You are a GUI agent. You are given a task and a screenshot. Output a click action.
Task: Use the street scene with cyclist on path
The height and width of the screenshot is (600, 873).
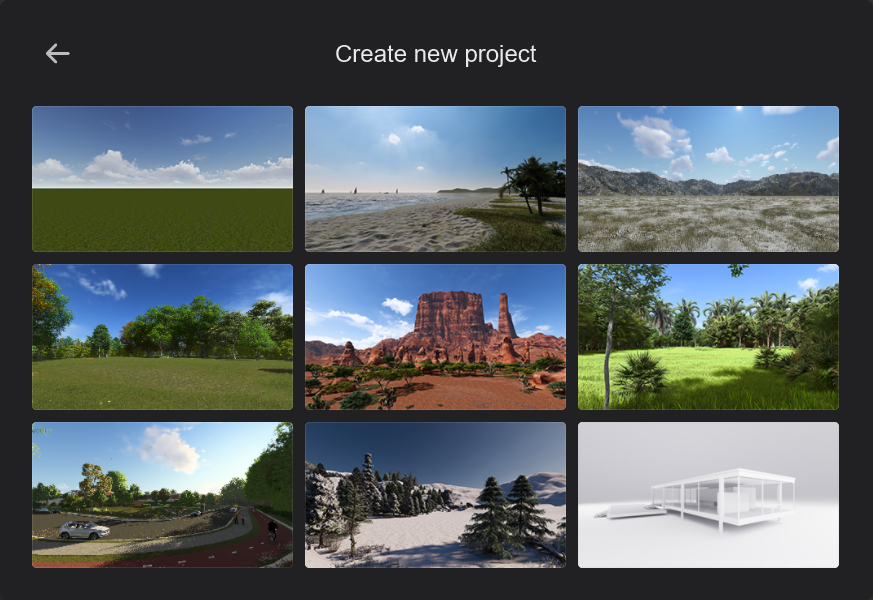162,495
